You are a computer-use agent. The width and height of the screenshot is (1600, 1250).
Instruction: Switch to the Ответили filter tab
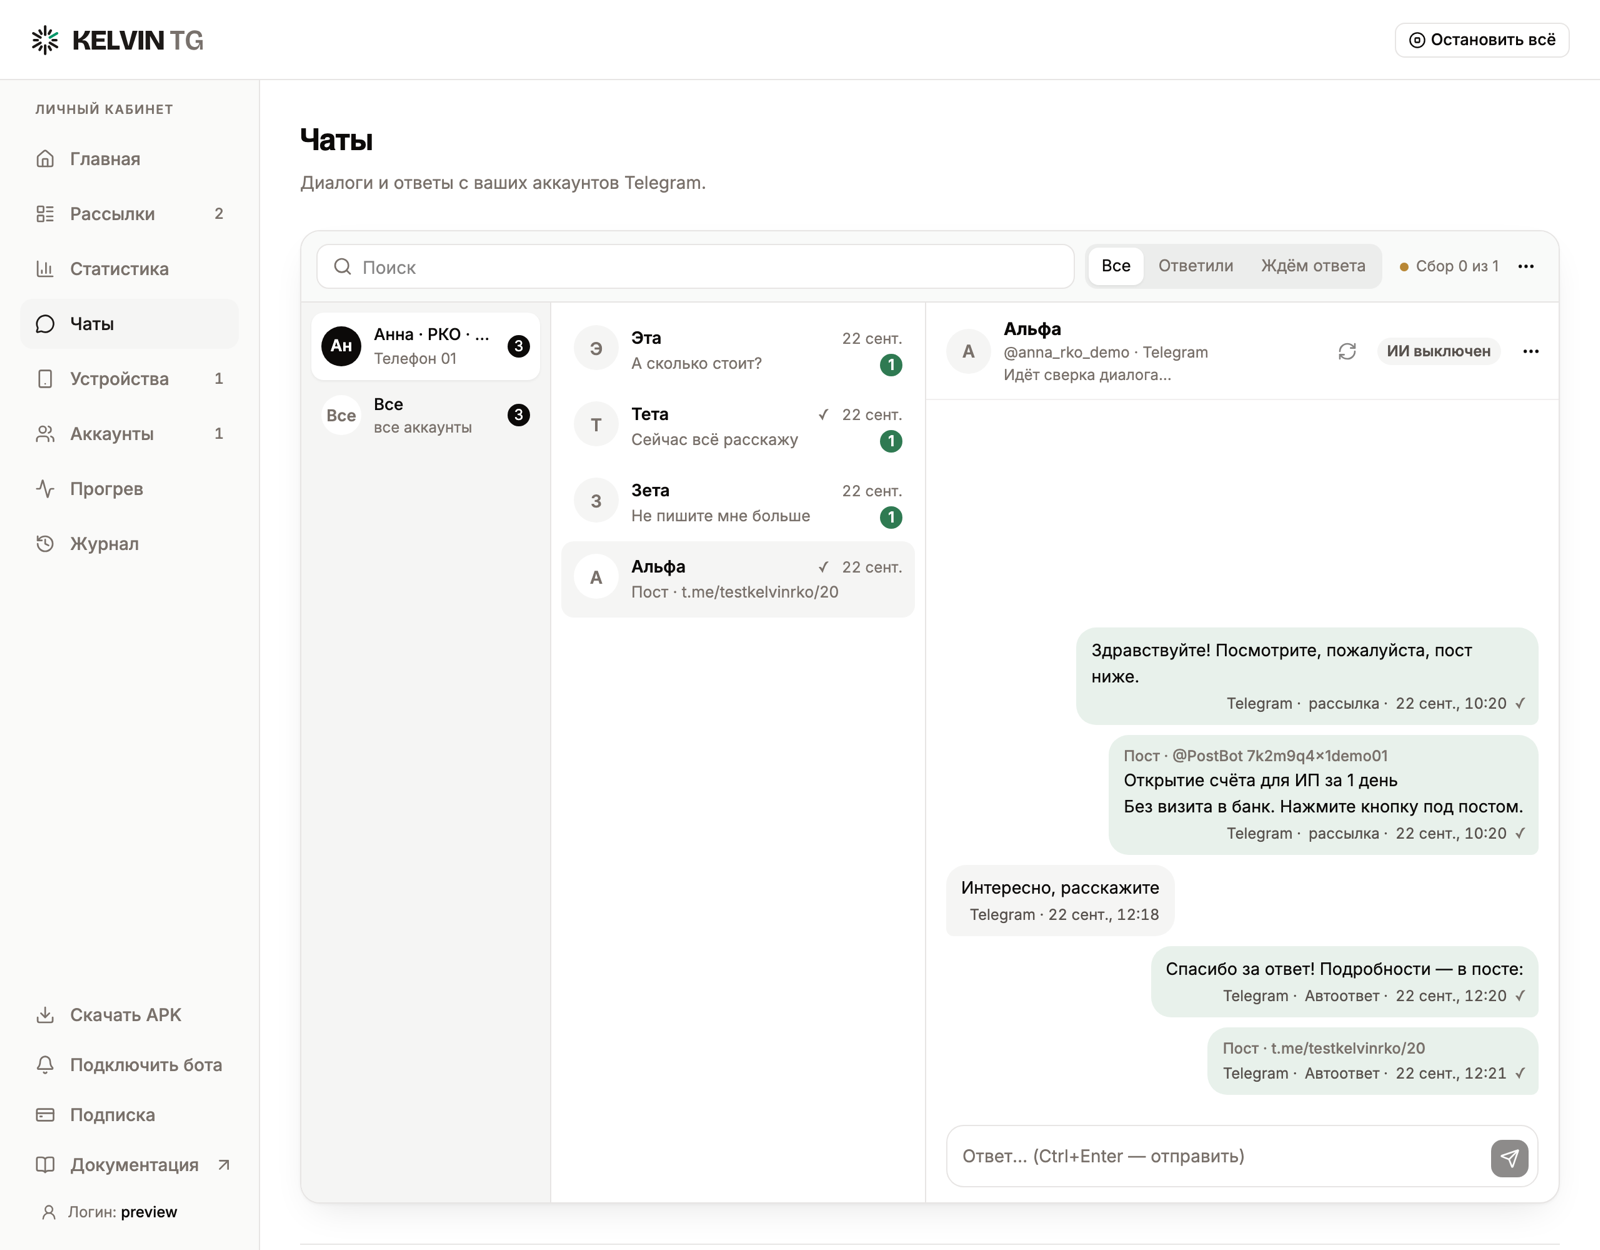pyautogui.click(x=1196, y=266)
